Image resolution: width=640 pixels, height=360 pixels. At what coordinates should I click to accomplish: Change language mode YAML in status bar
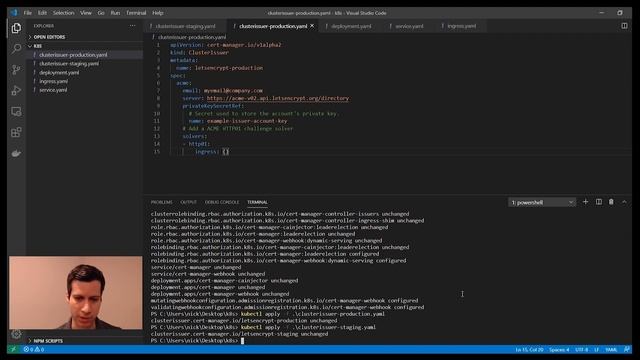click(x=611, y=350)
